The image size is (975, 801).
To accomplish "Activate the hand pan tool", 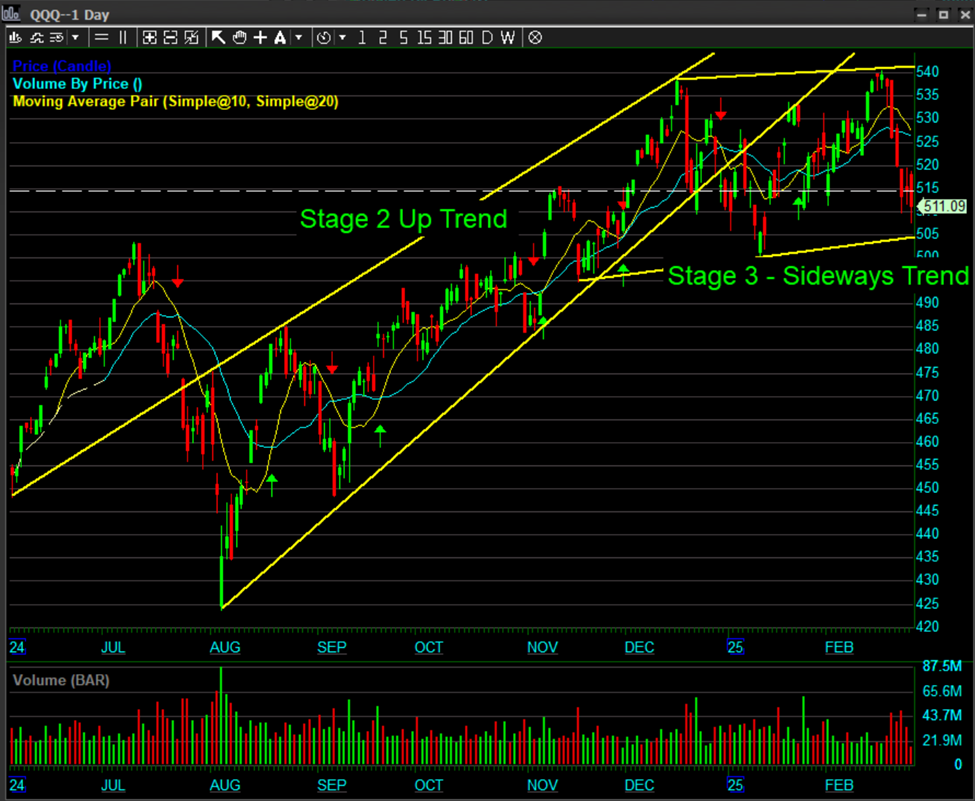I will pyautogui.click(x=239, y=37).
